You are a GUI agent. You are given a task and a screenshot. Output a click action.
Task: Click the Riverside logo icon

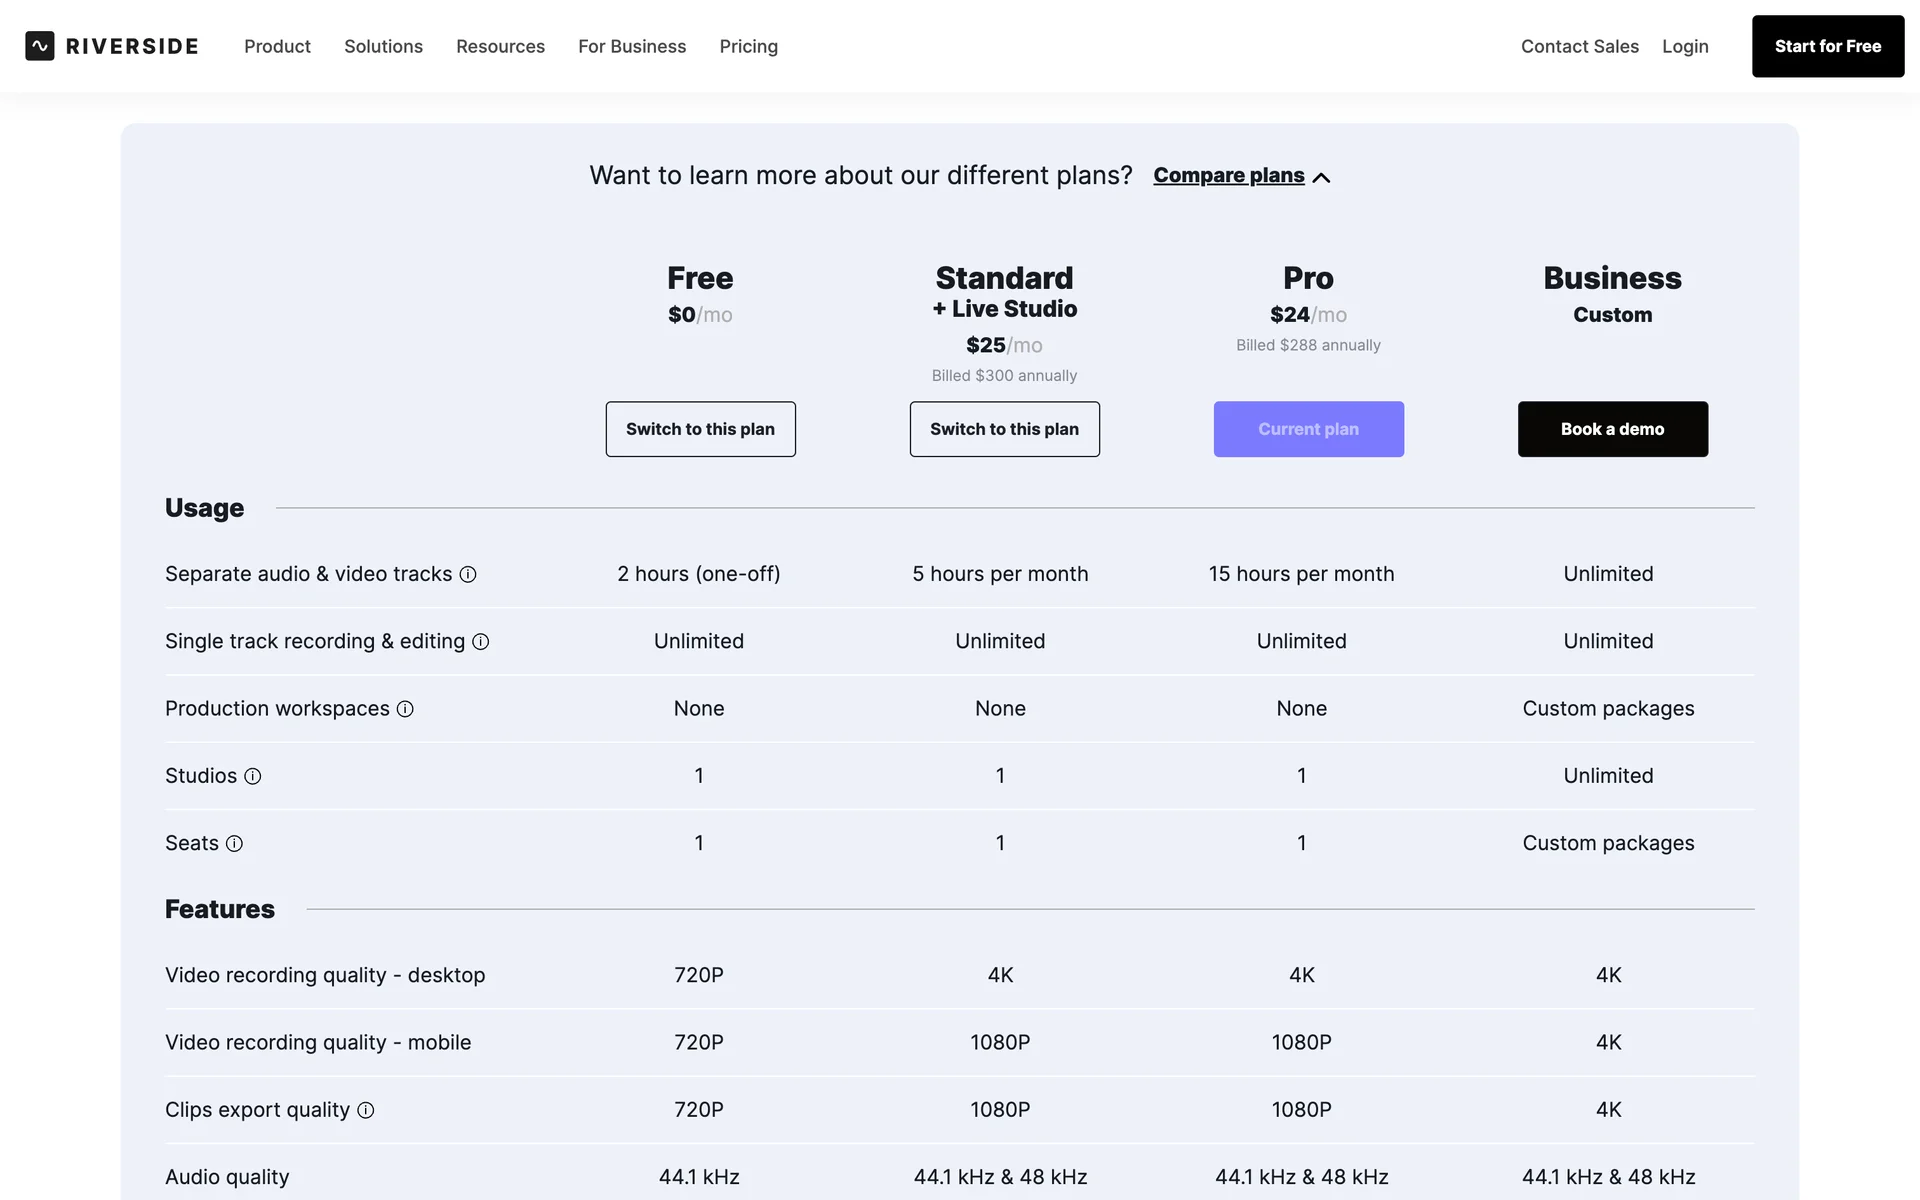pyautogui.click(x=40, y=46)
